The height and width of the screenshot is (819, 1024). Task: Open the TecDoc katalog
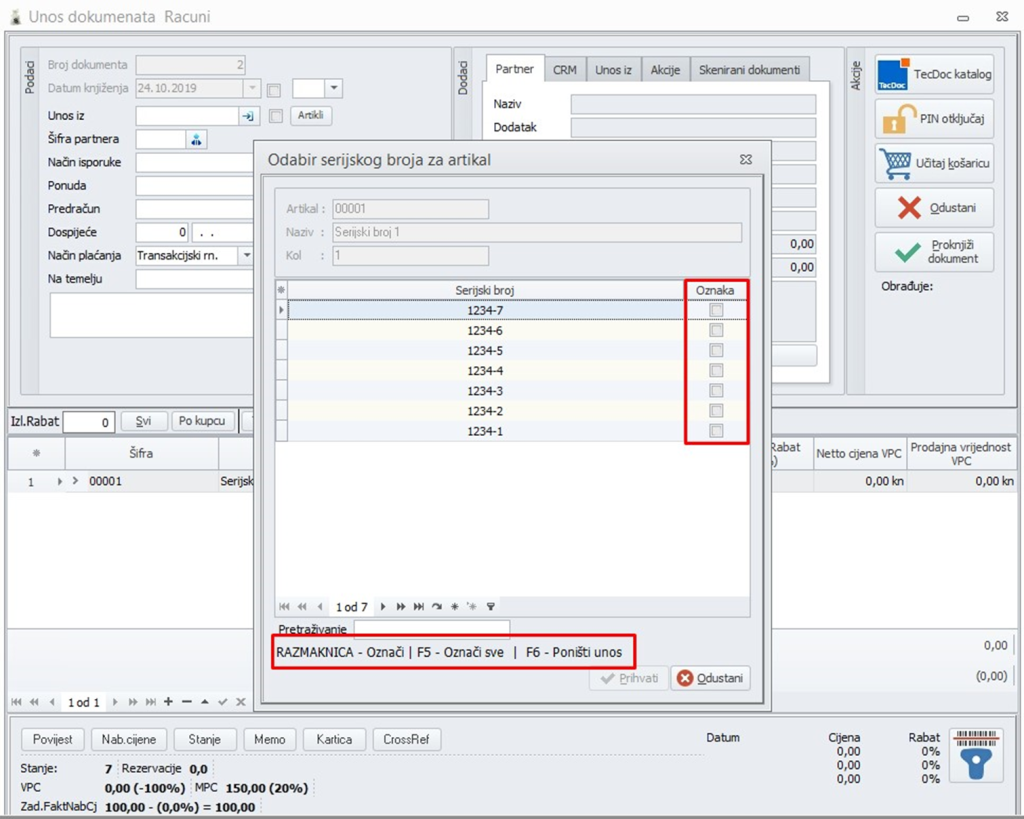(934, 75)
